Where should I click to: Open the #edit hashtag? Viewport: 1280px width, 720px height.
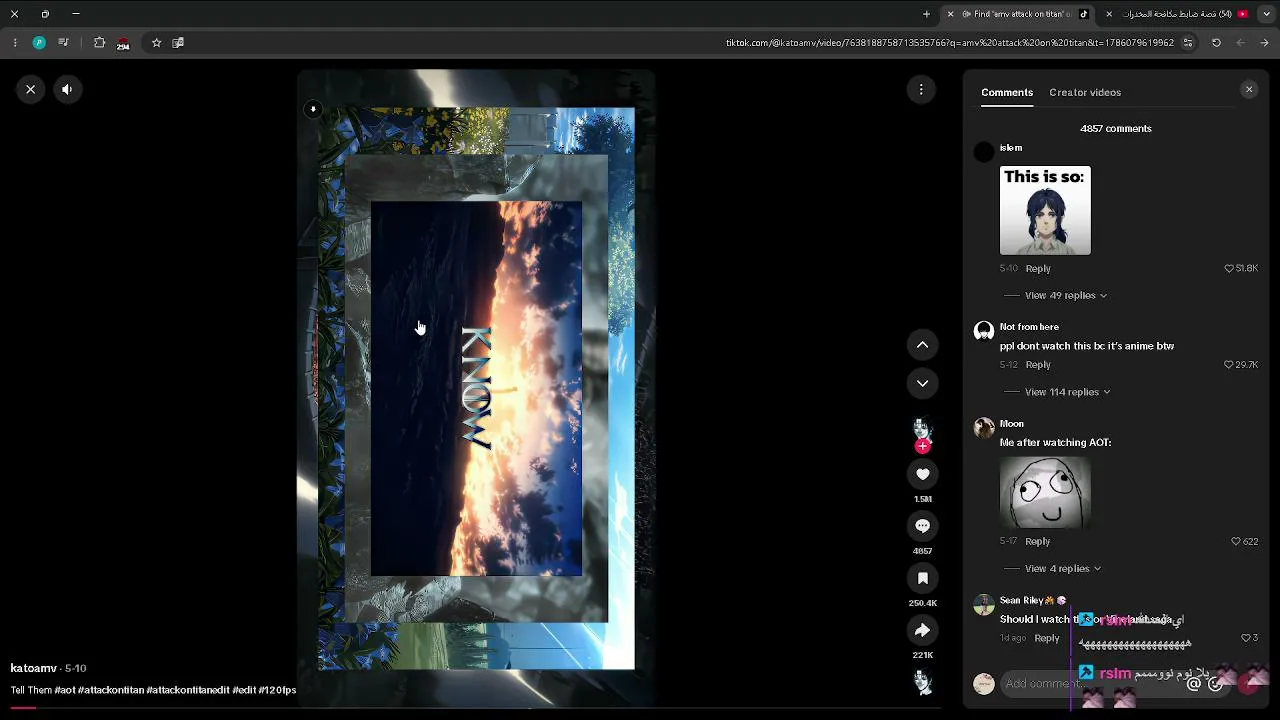pos(244,690)
